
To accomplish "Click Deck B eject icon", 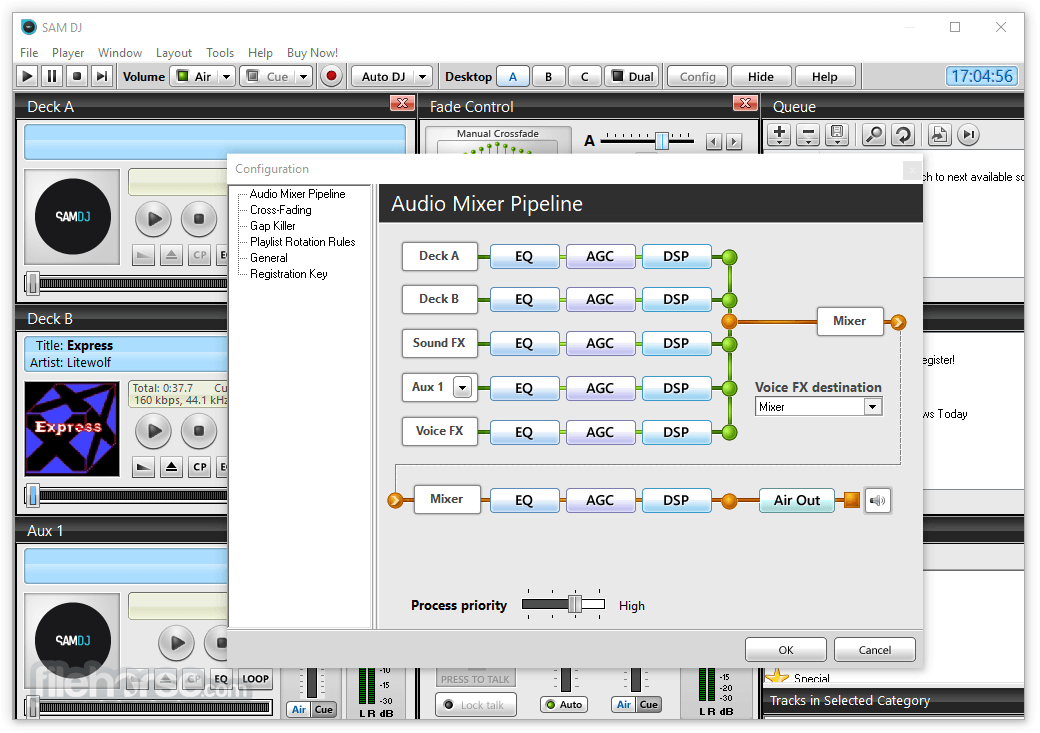I will click(x=171, y=467).
